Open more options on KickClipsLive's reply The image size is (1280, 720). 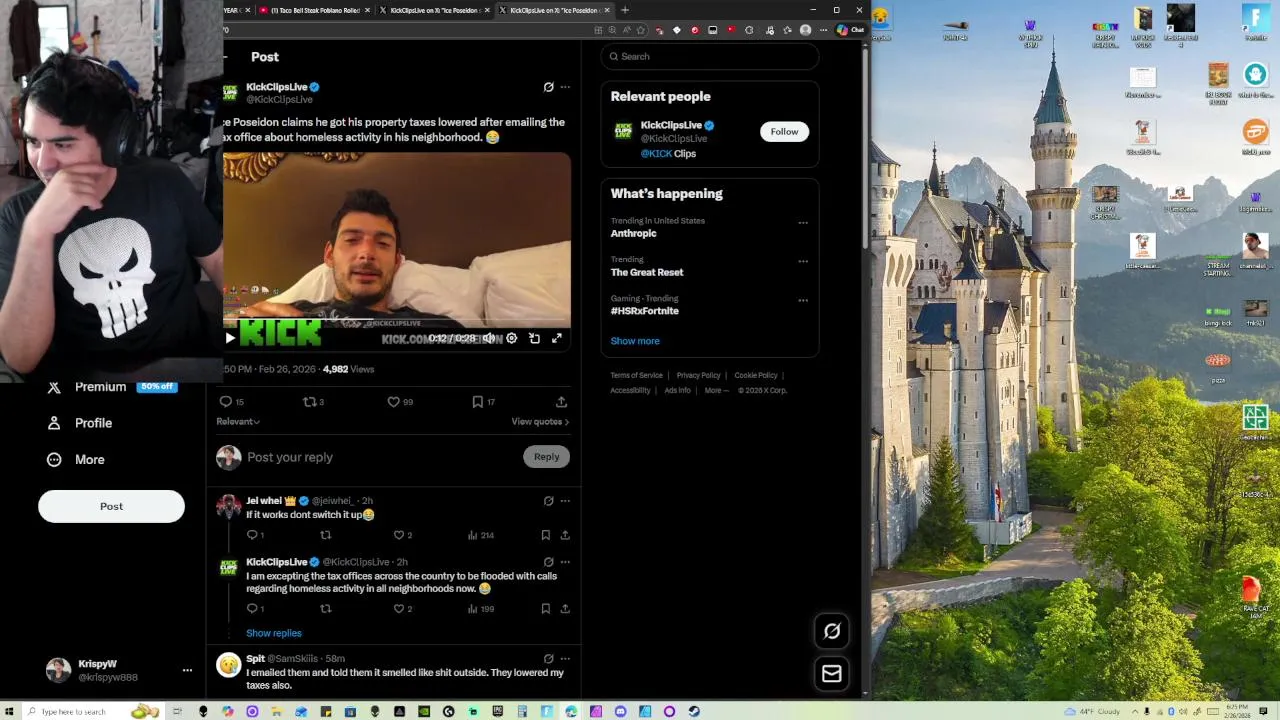pyautogui.click(x=565, y=562)
